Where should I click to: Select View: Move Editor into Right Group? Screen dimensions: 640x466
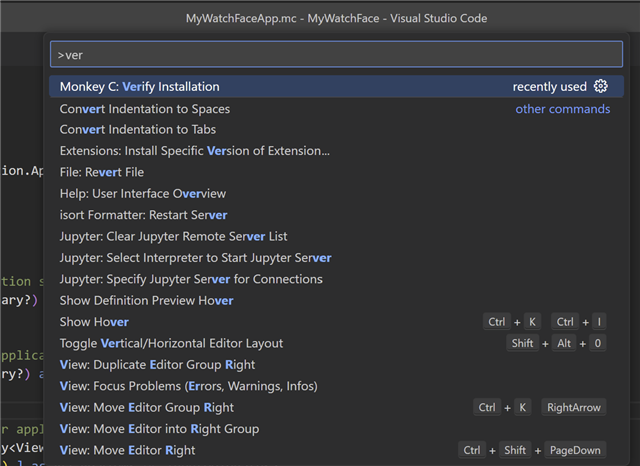click(336, 429)
